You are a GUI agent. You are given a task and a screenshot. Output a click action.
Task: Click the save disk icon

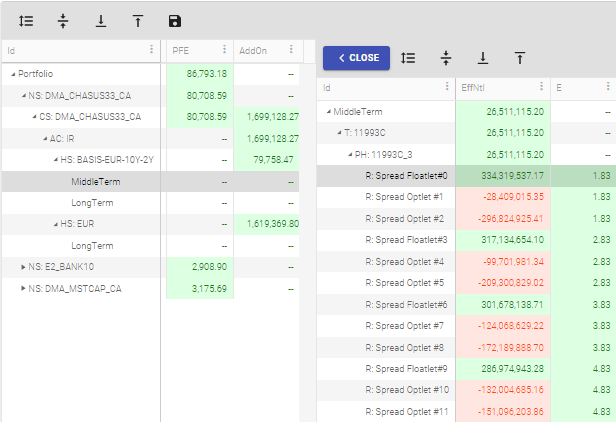175,21
